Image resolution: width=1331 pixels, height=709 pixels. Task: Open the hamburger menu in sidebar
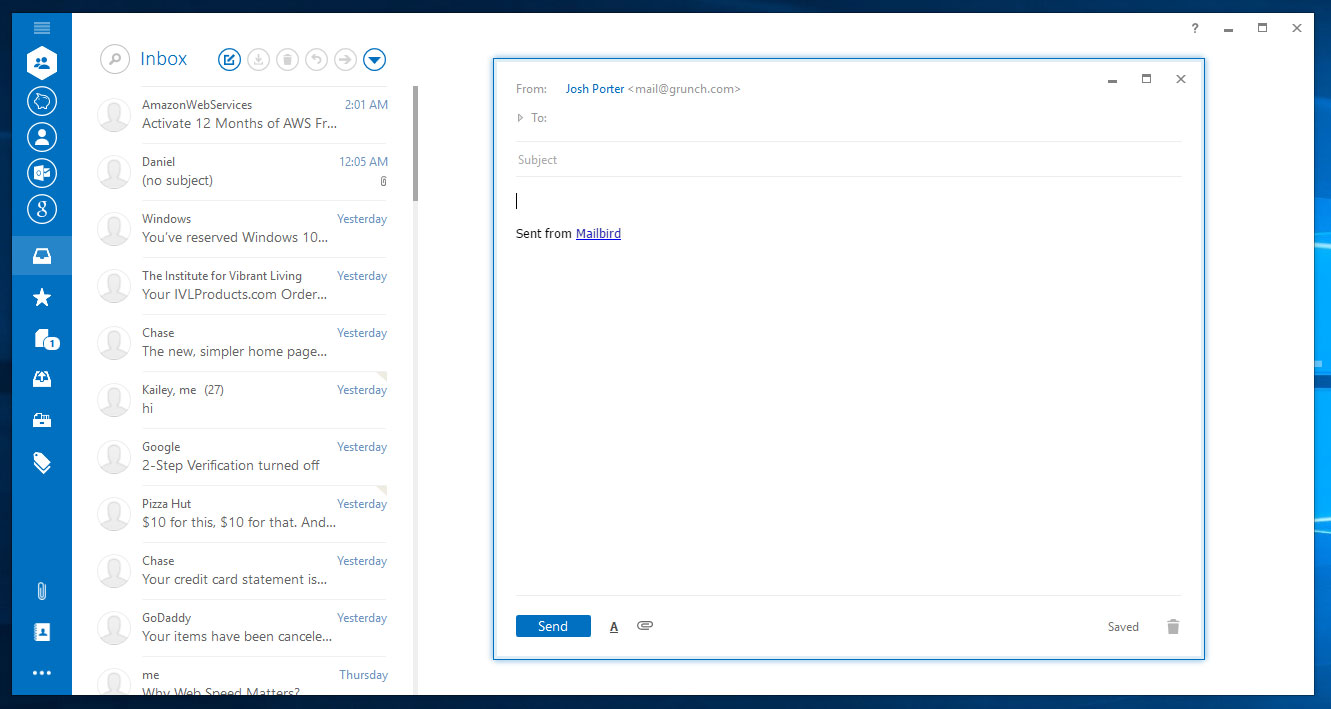[x=42, y=28]
